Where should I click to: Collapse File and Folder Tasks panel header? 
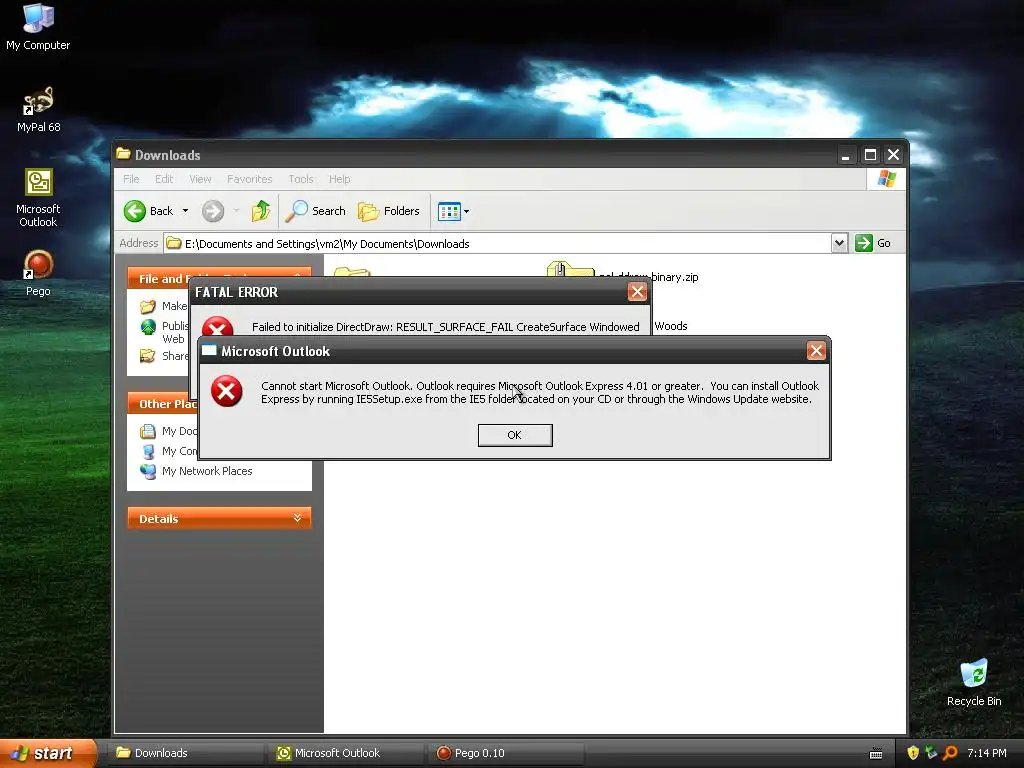pos(219,278)
